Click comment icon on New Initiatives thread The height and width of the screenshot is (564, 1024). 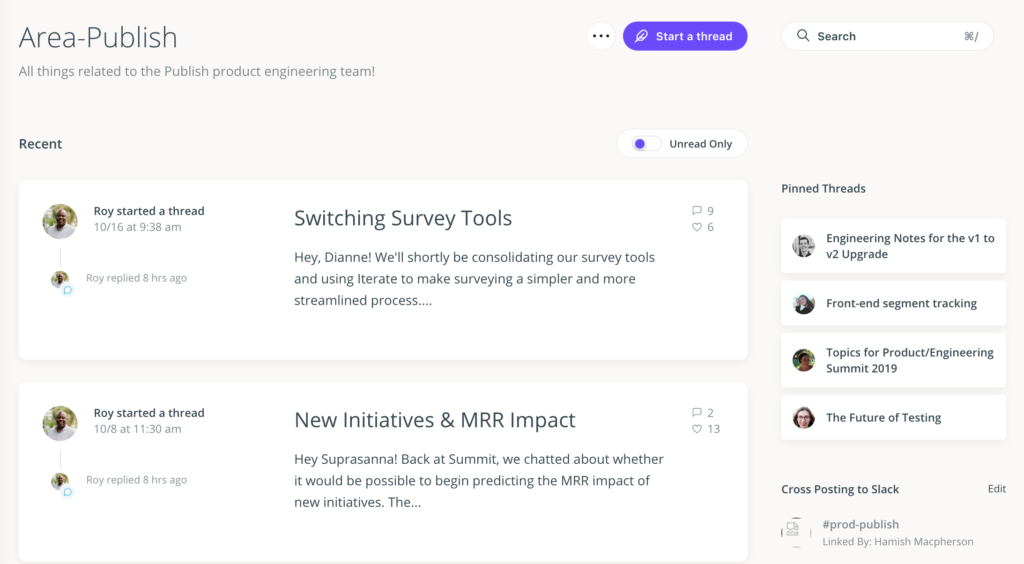(697, 412)
